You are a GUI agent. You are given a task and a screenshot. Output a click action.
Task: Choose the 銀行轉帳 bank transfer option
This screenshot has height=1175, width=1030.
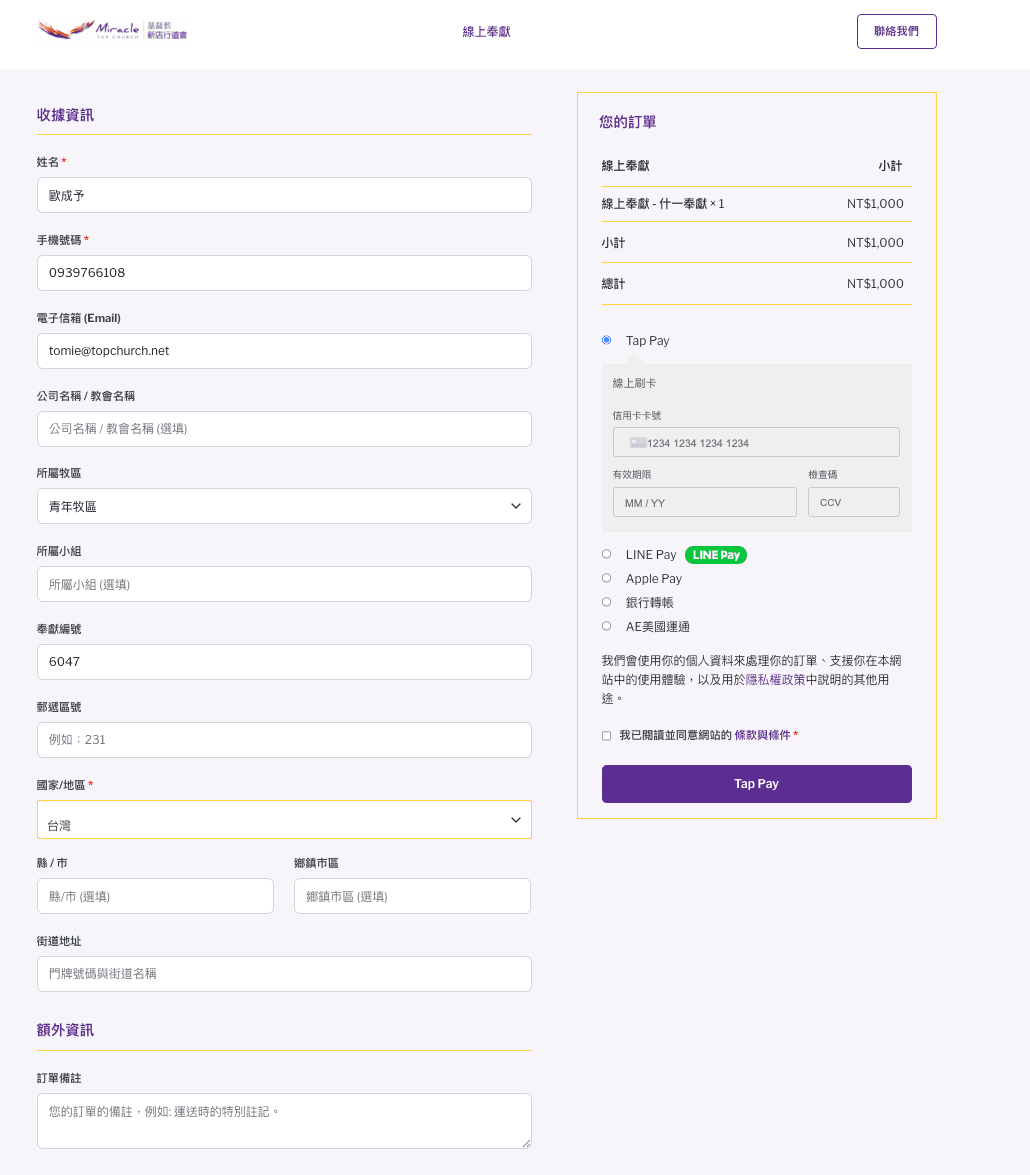point(606,602)
